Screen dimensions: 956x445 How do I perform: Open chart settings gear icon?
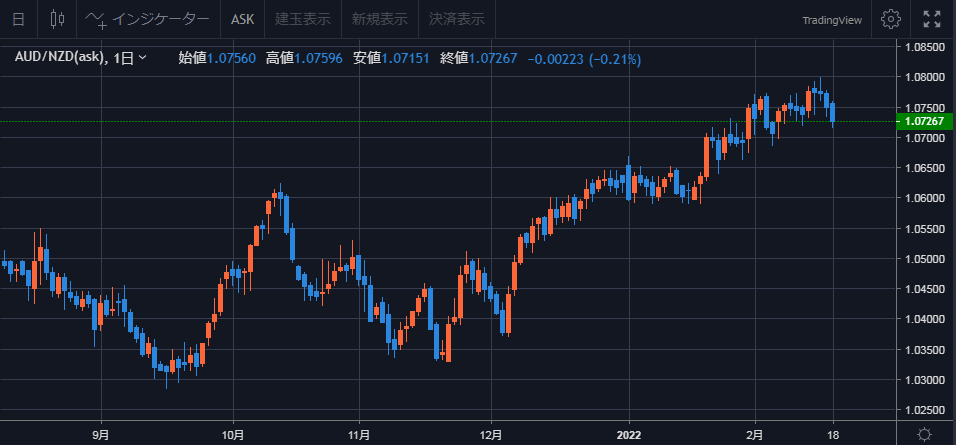(x=891, y=19)
